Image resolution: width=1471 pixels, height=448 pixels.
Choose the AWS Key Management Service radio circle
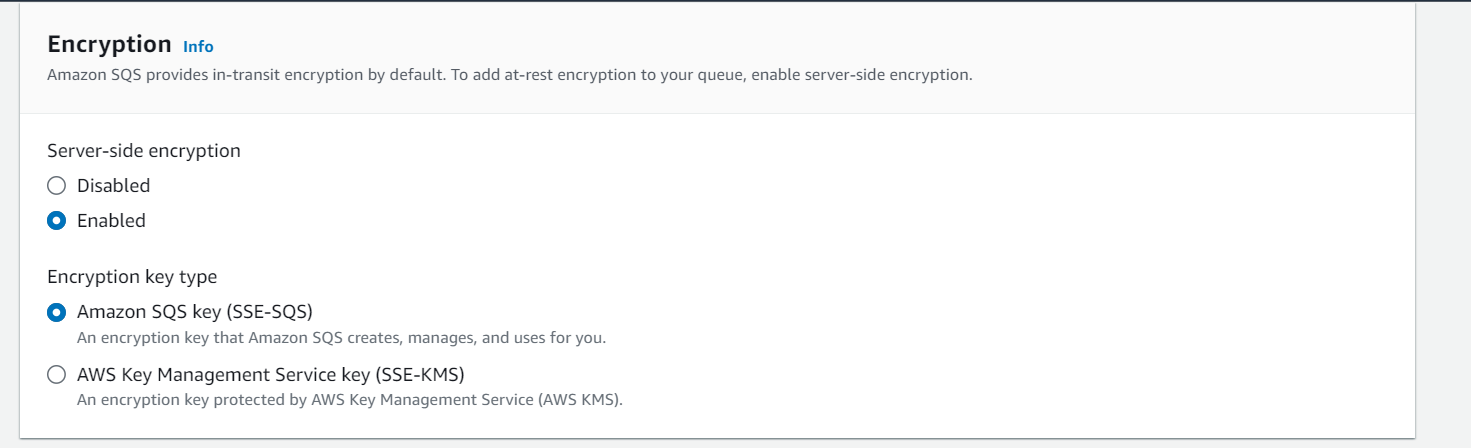(57, 375)
